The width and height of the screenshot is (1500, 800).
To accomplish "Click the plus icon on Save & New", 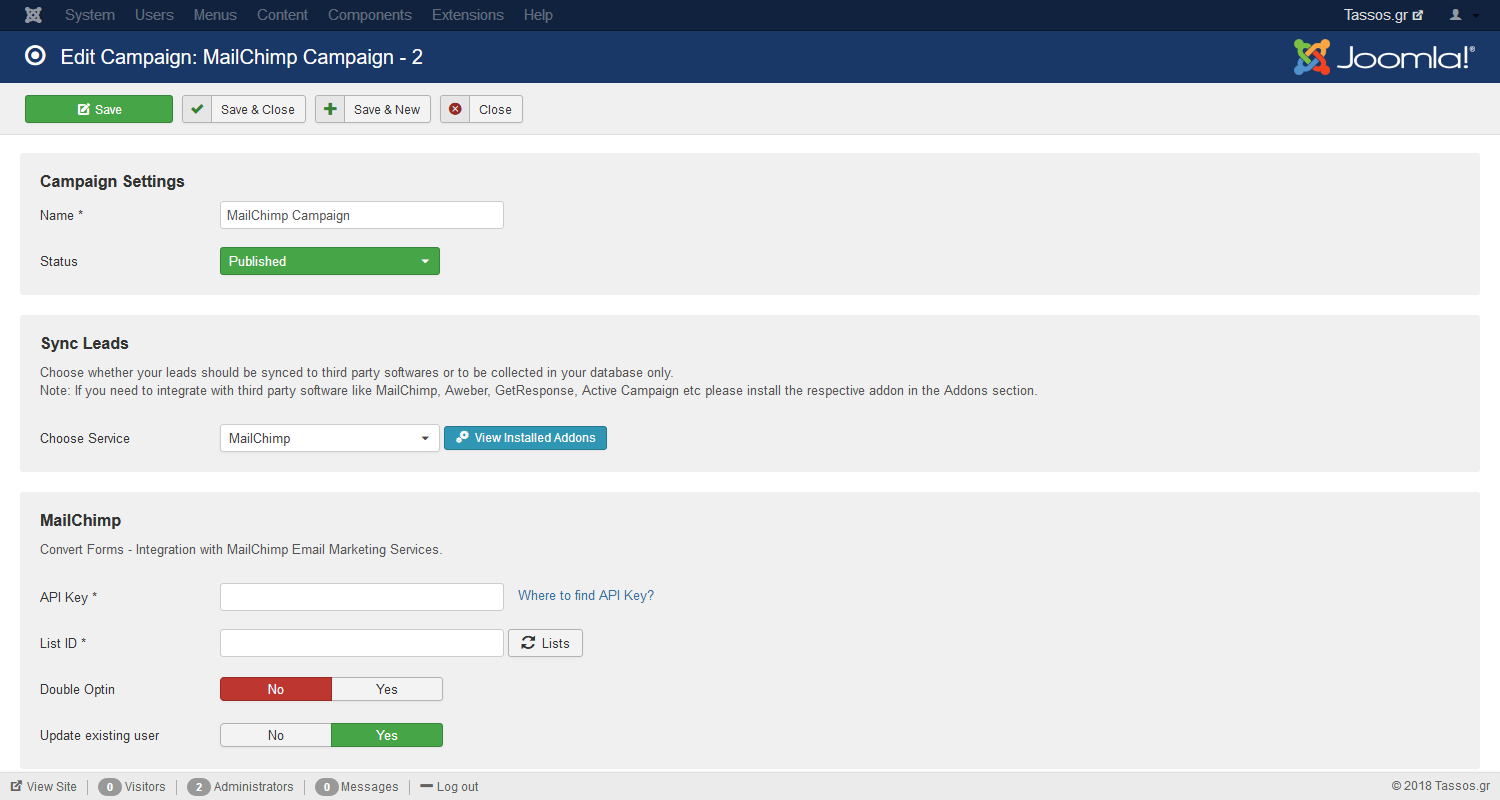I will (330, 109).
